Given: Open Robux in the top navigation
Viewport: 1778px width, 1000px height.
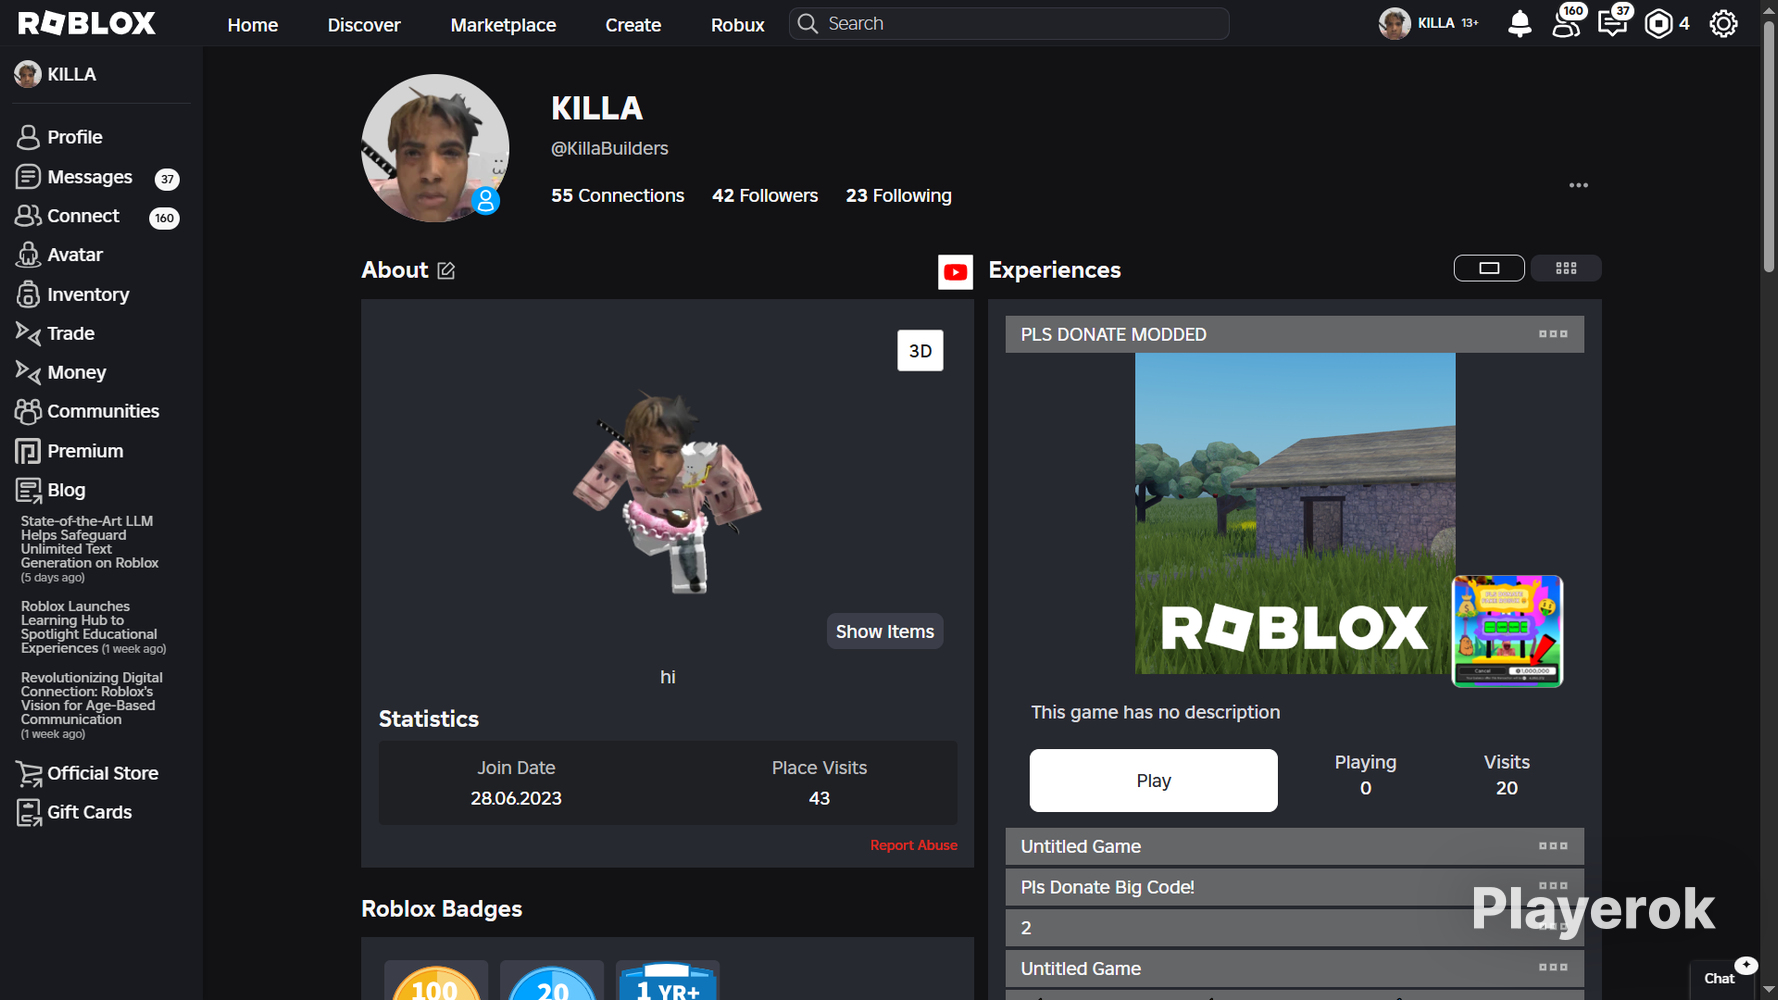Looking at the screenshot, I should [x=738, y=25].
